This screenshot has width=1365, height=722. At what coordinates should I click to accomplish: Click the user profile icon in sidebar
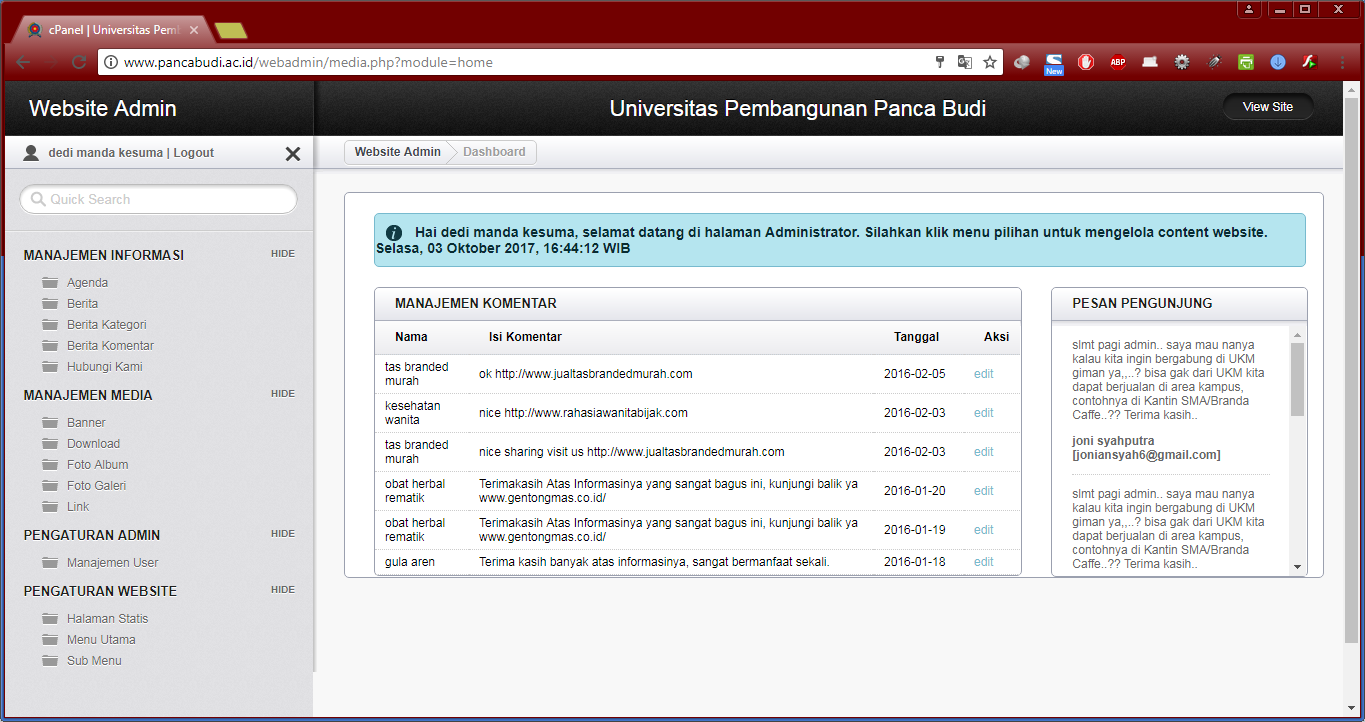click(x=31, y=153)
